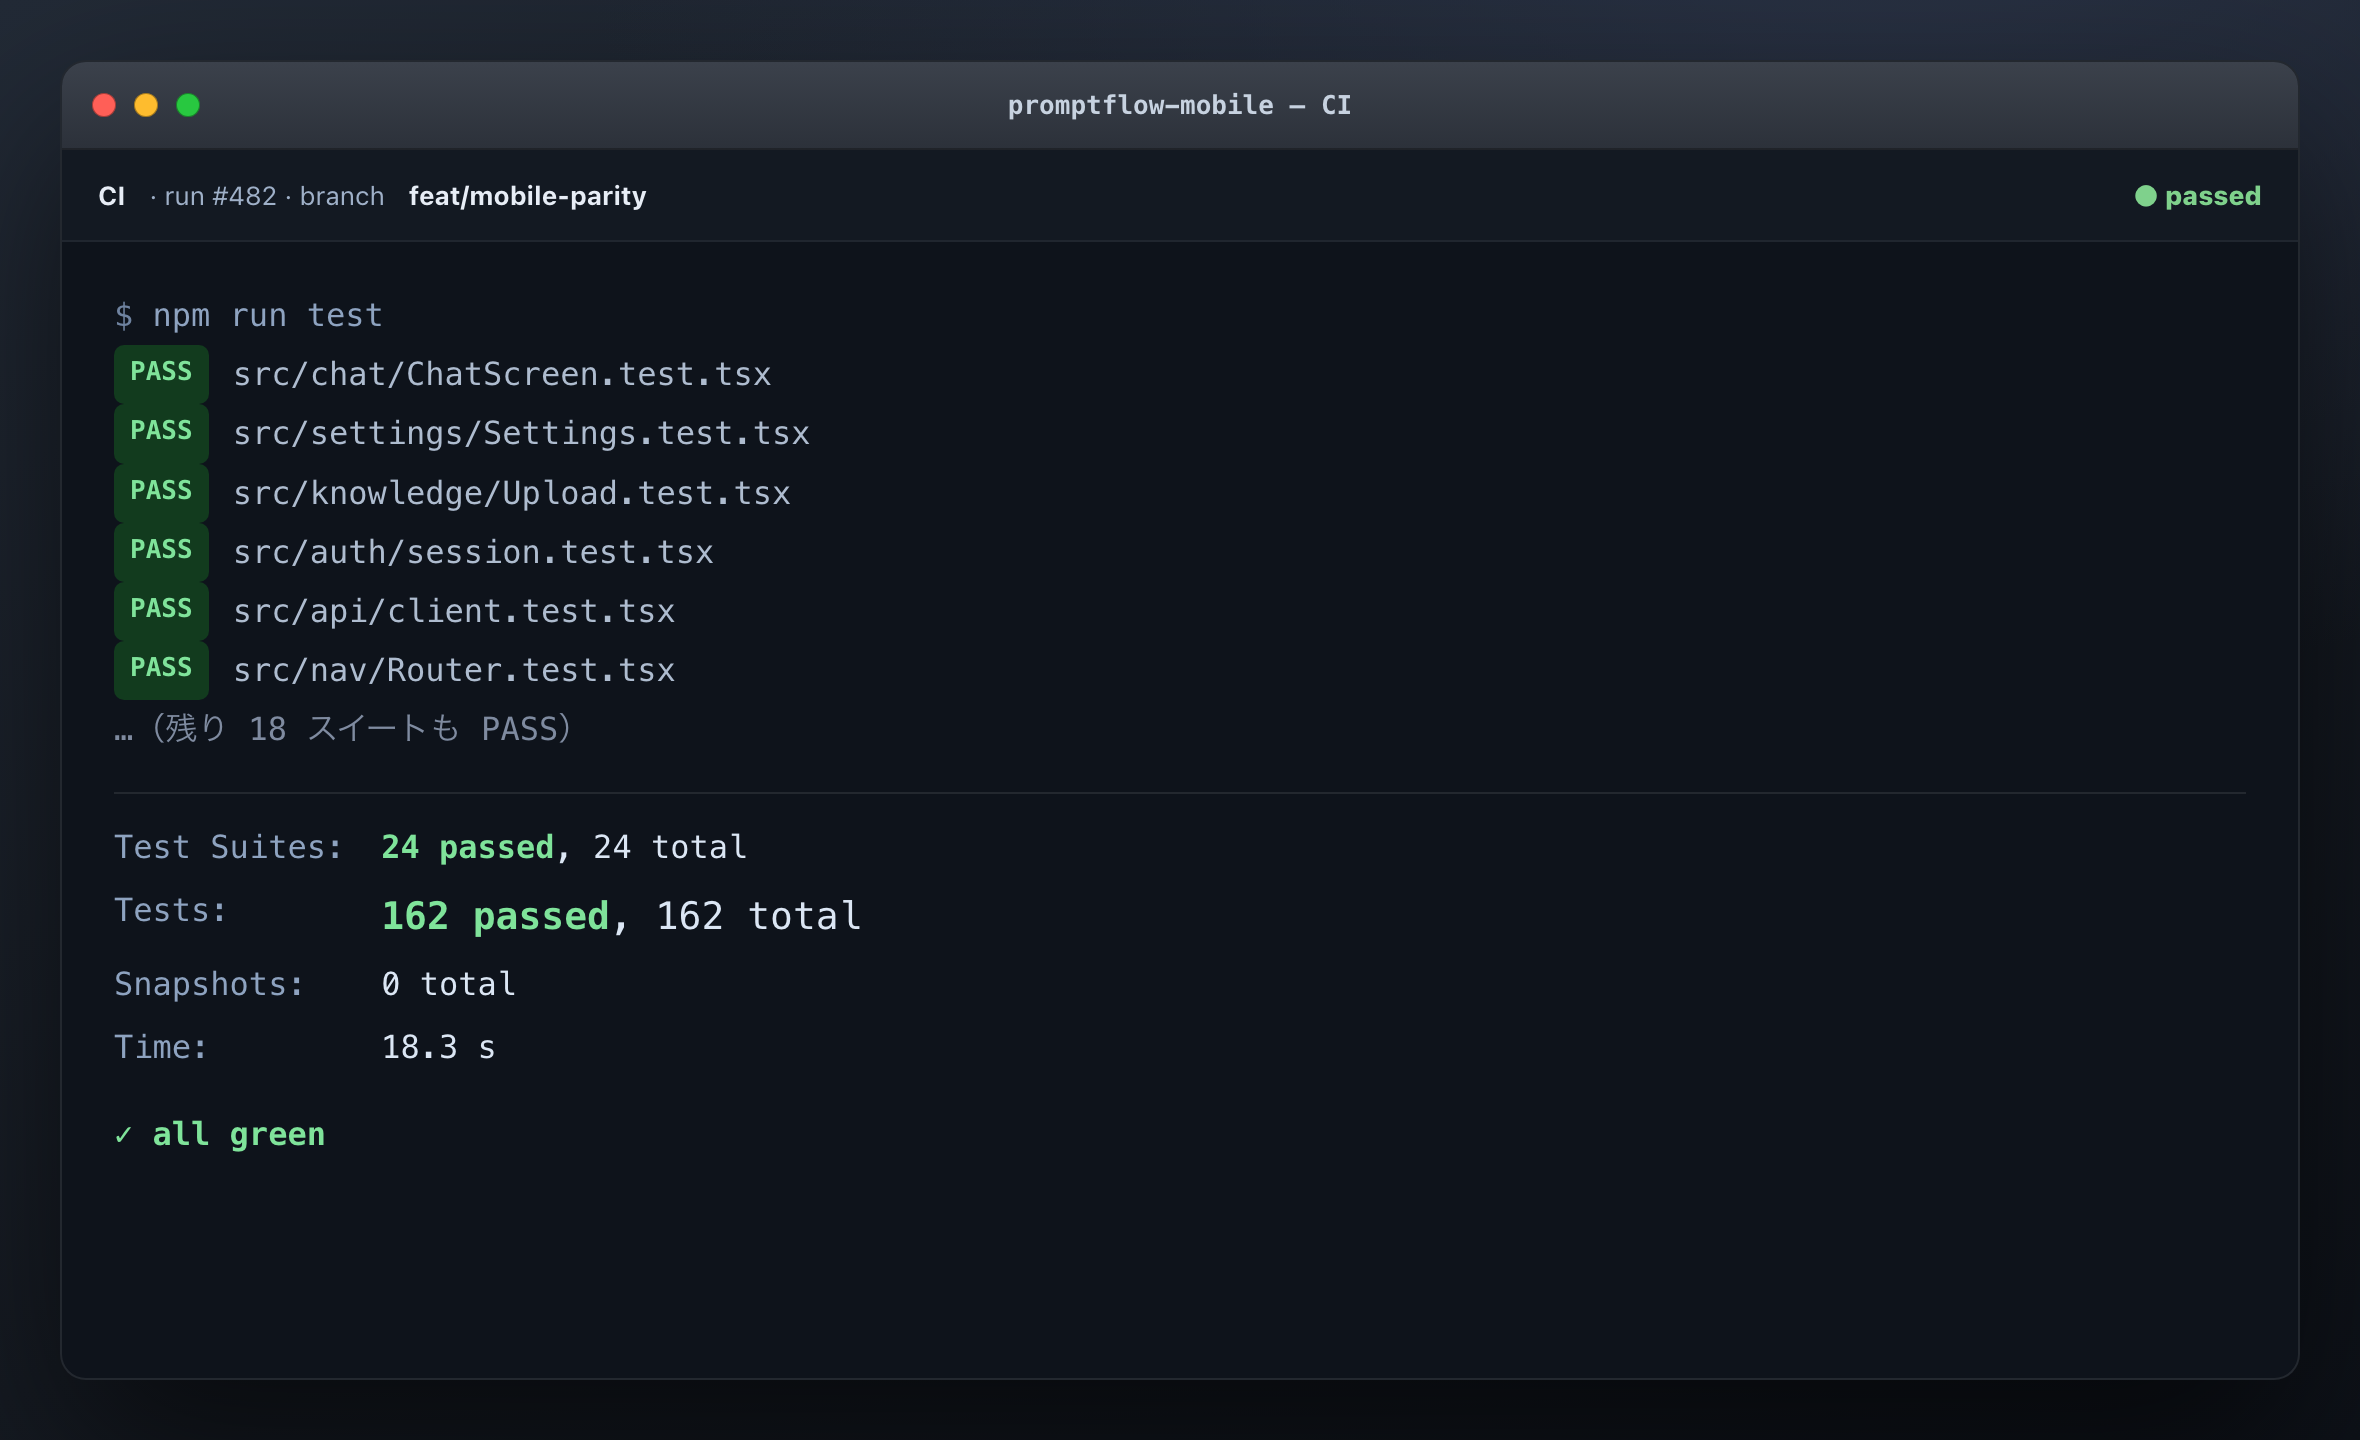
Task: Click the Tests: label
Action: [x=170, y=911]
